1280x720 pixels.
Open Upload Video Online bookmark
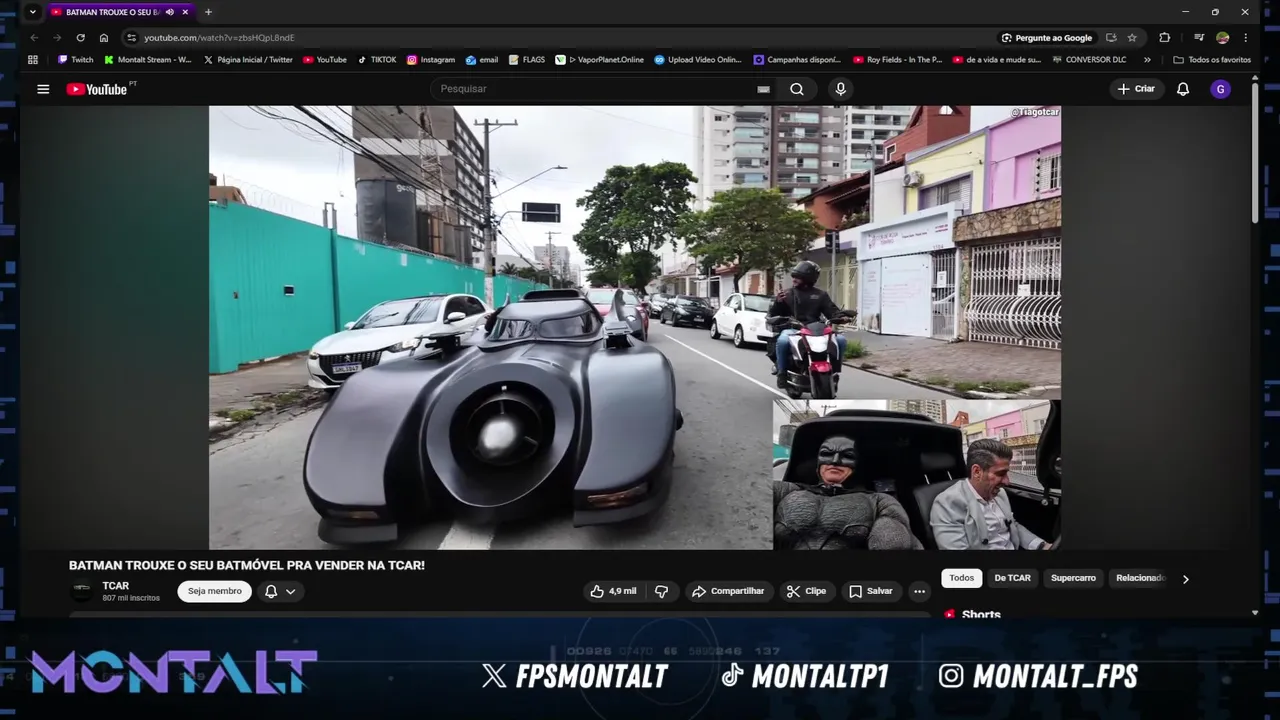[x=698, y=60]
